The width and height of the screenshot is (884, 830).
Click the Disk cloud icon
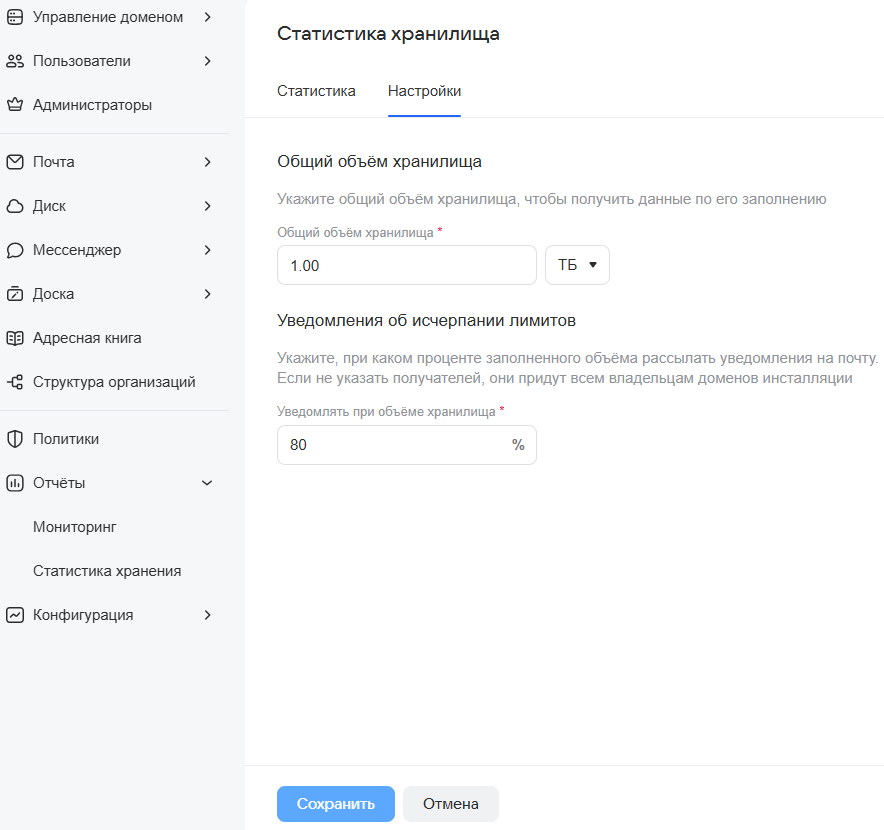point(15,206)
